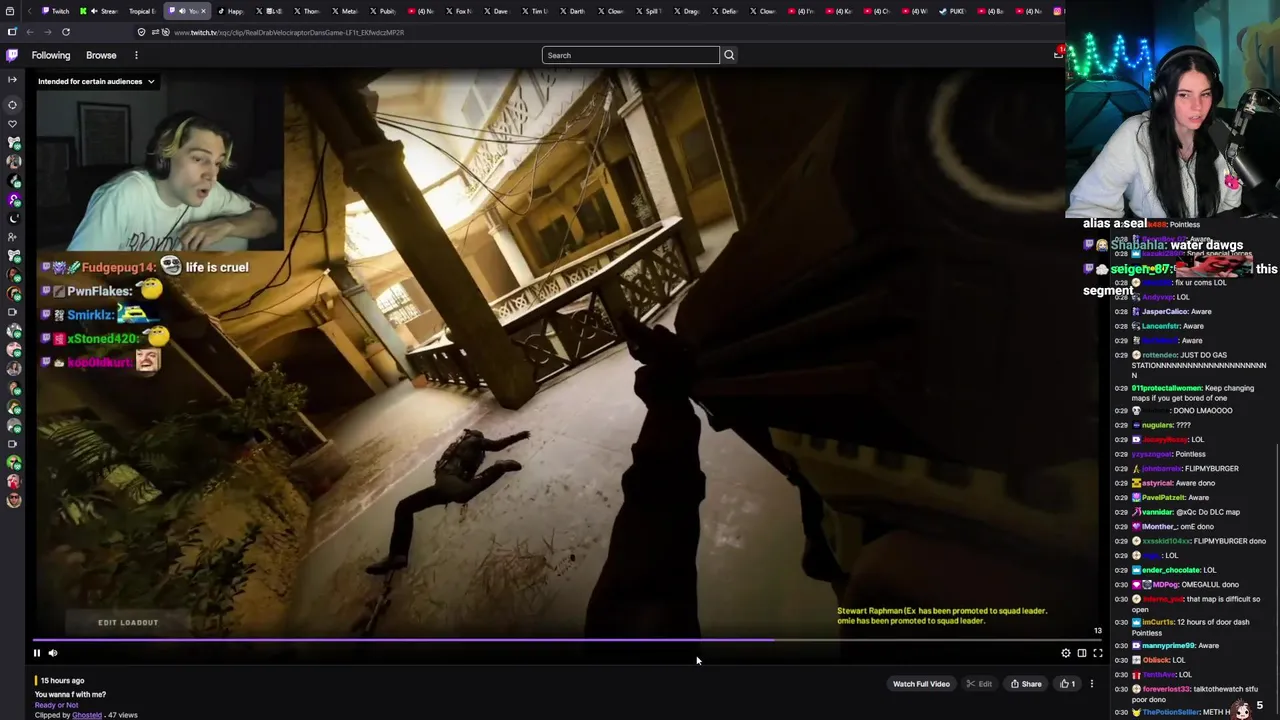Switch to the TikTok 'Happ' tab
The image size is (1280, 720).
[x=231, y=11]
